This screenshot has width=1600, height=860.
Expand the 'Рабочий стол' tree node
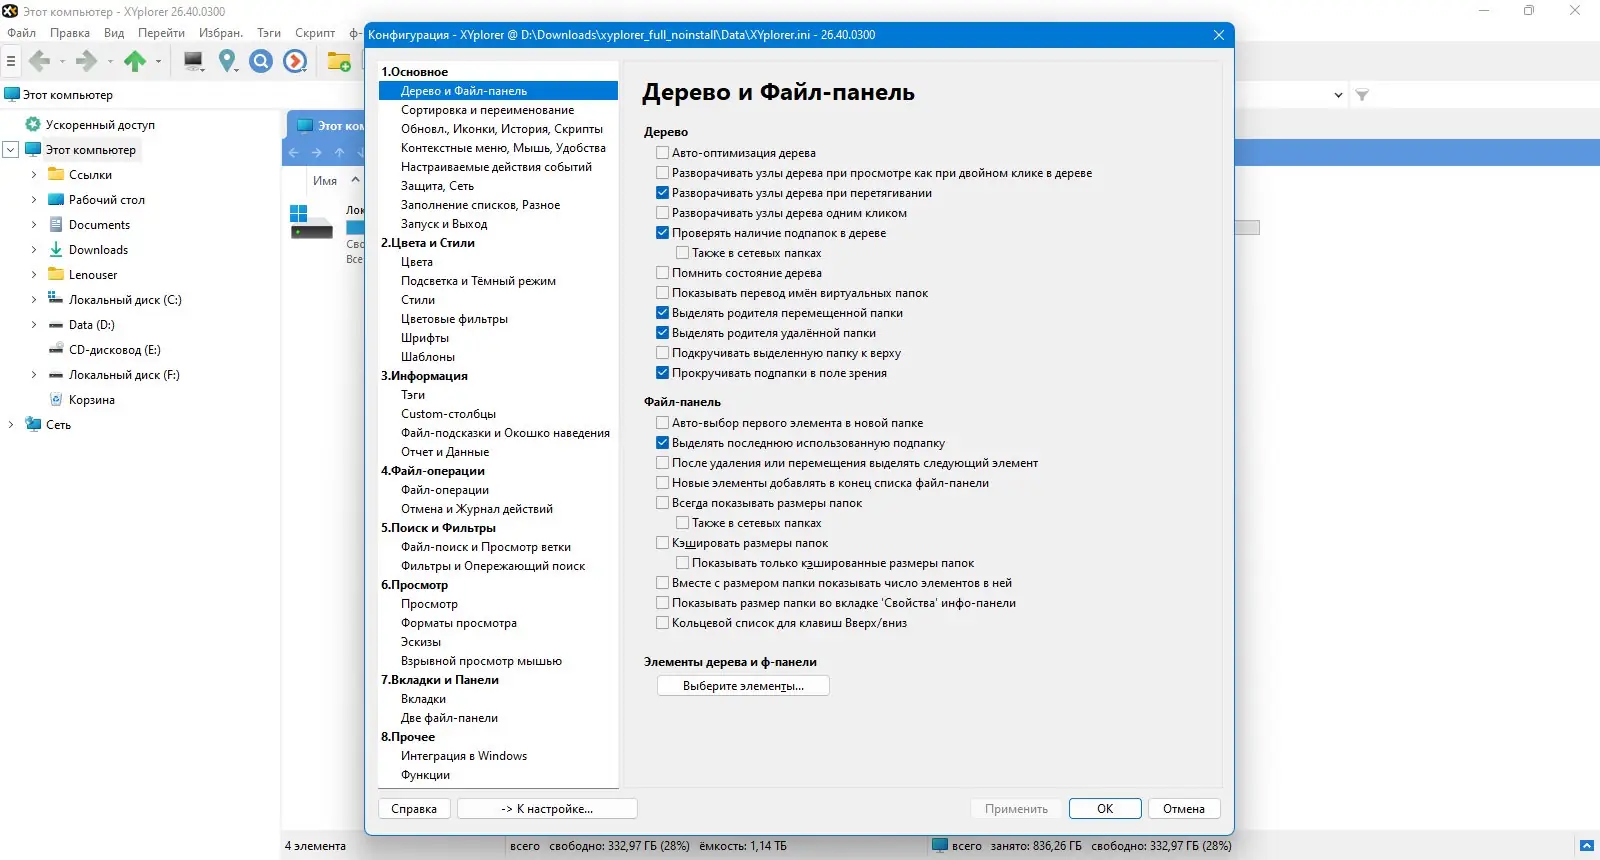point(34,200)
